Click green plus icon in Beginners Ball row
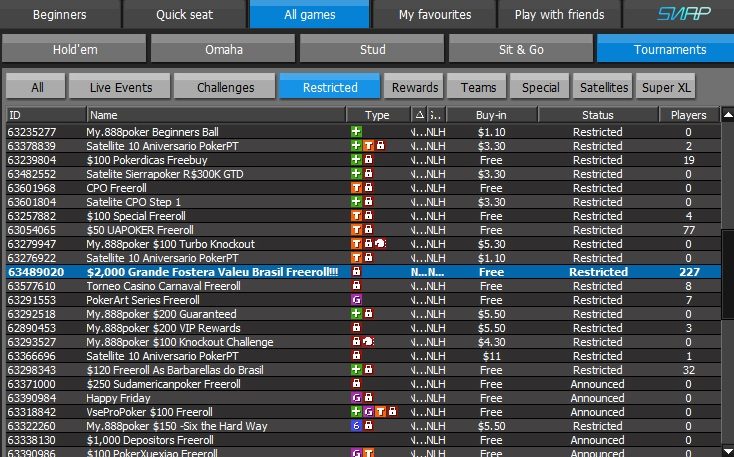This screenshot has width=734, height=457. tap(356, 132)
